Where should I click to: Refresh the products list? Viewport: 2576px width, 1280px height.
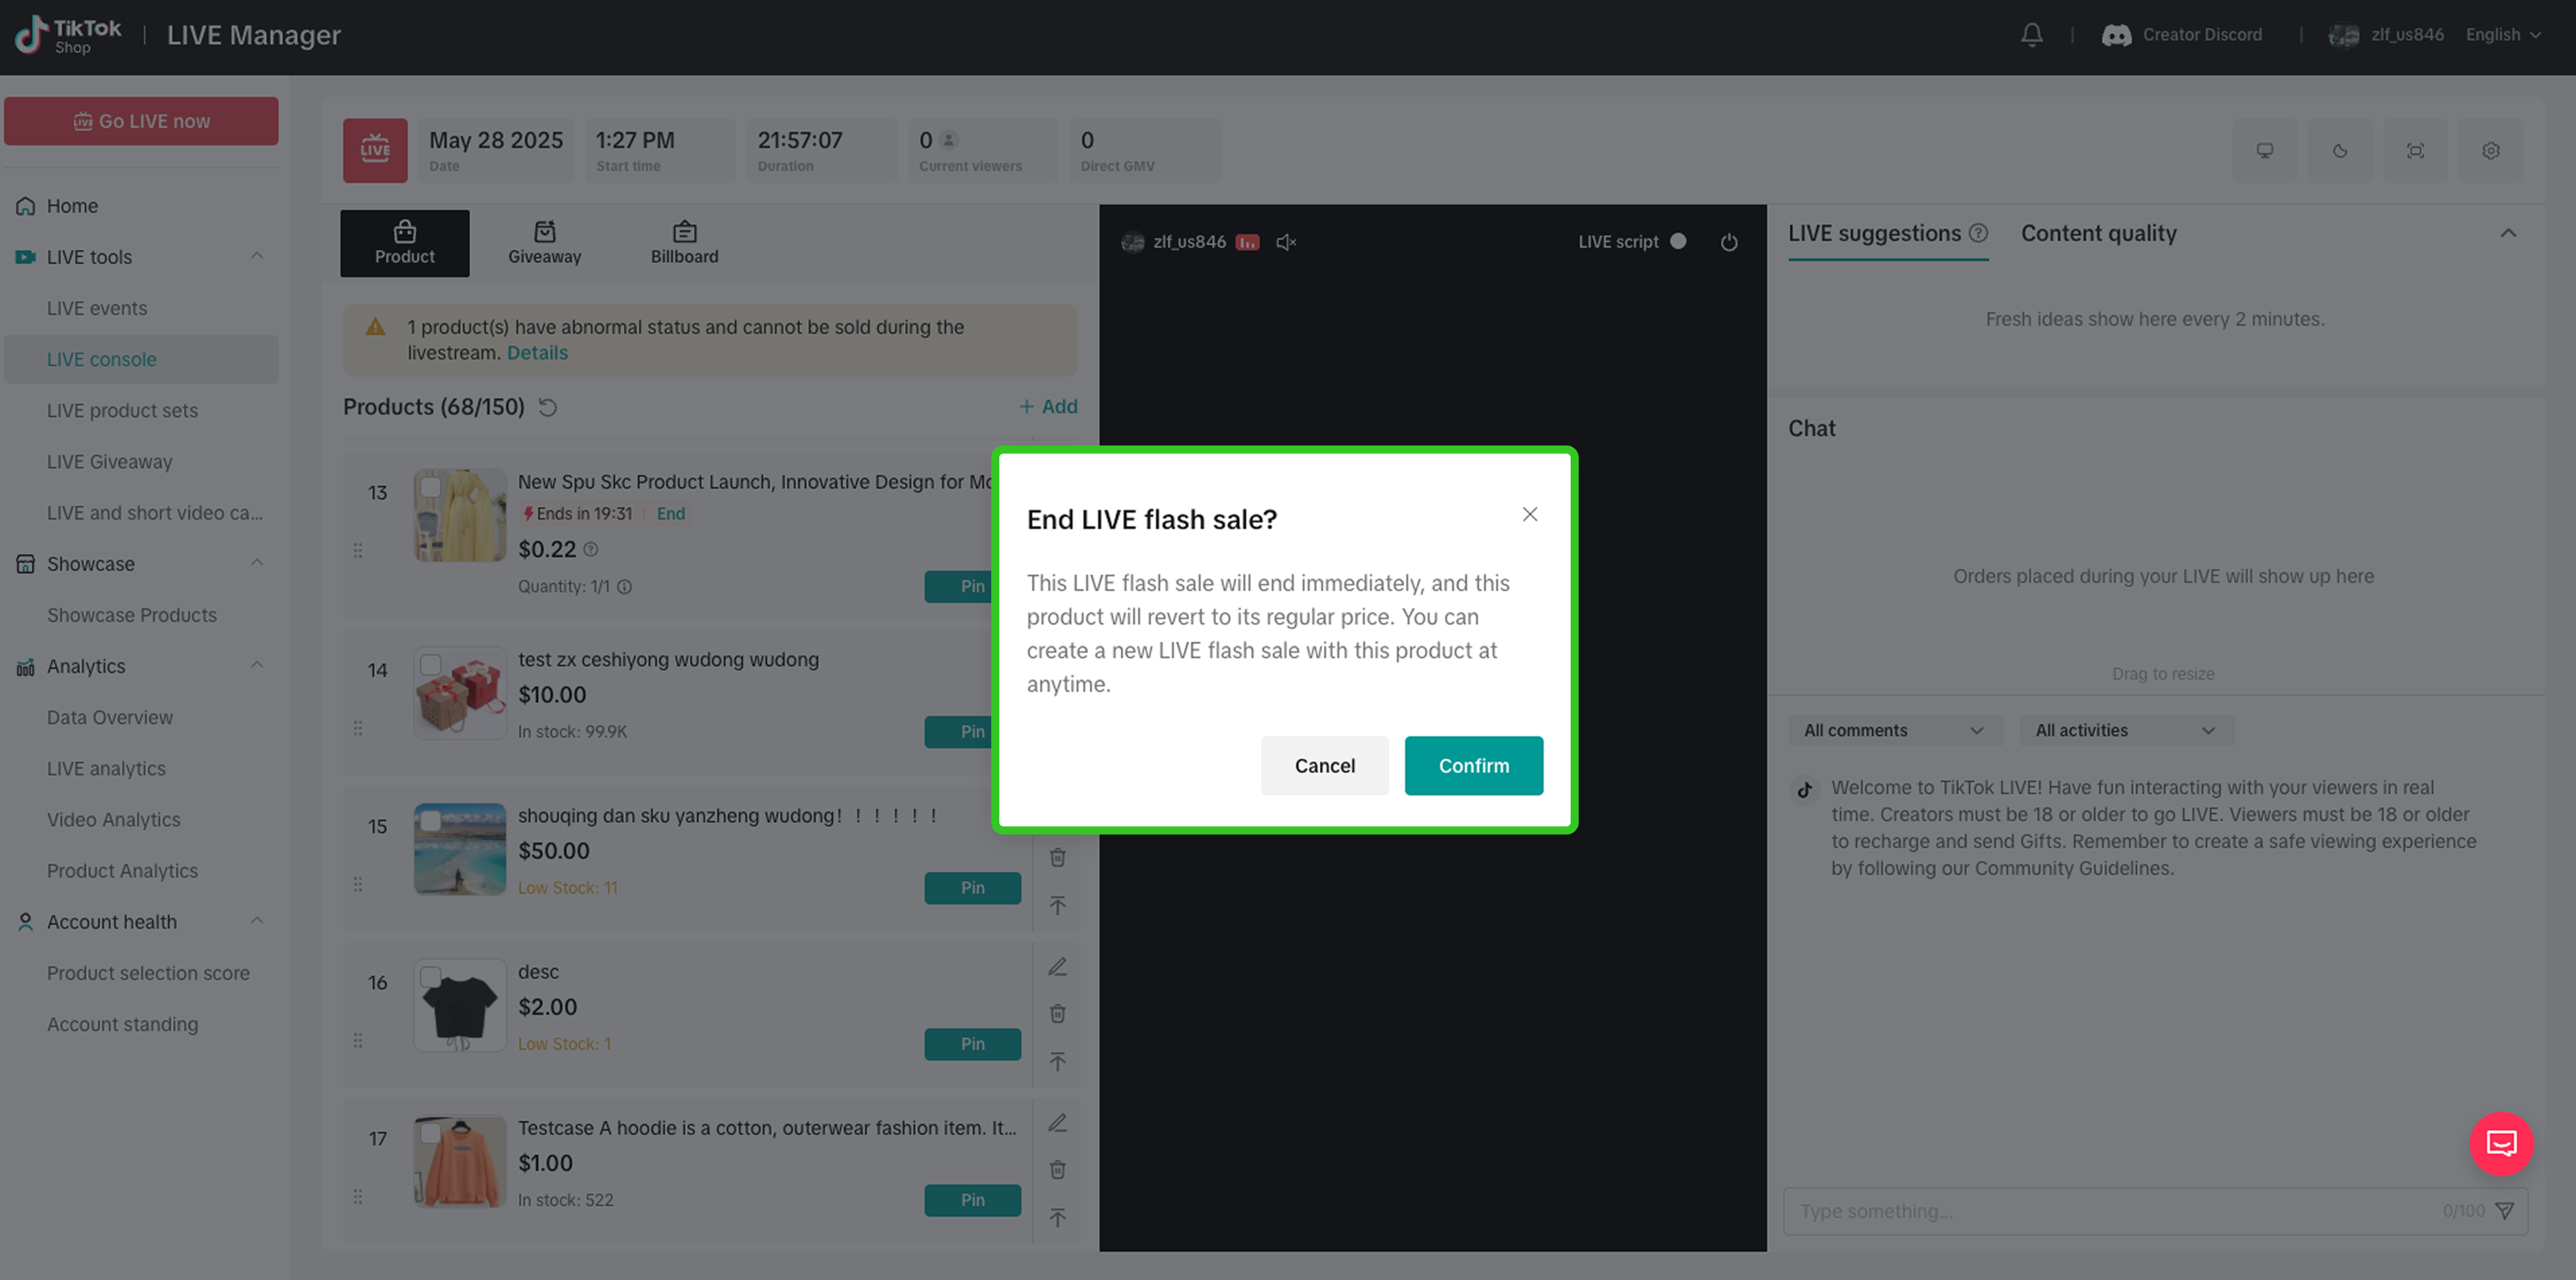pos(548,407)
